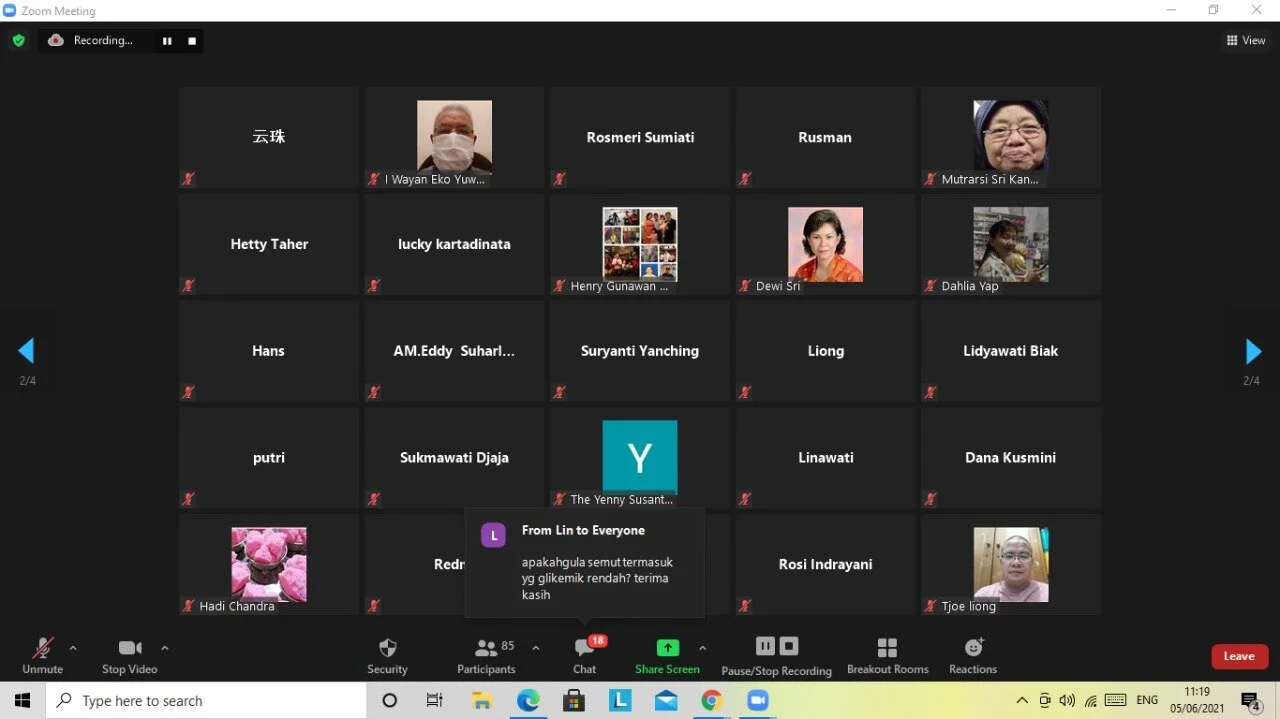The image size is (1280, 719).
Task: Open the Chat panel
Action: [585, 655]
